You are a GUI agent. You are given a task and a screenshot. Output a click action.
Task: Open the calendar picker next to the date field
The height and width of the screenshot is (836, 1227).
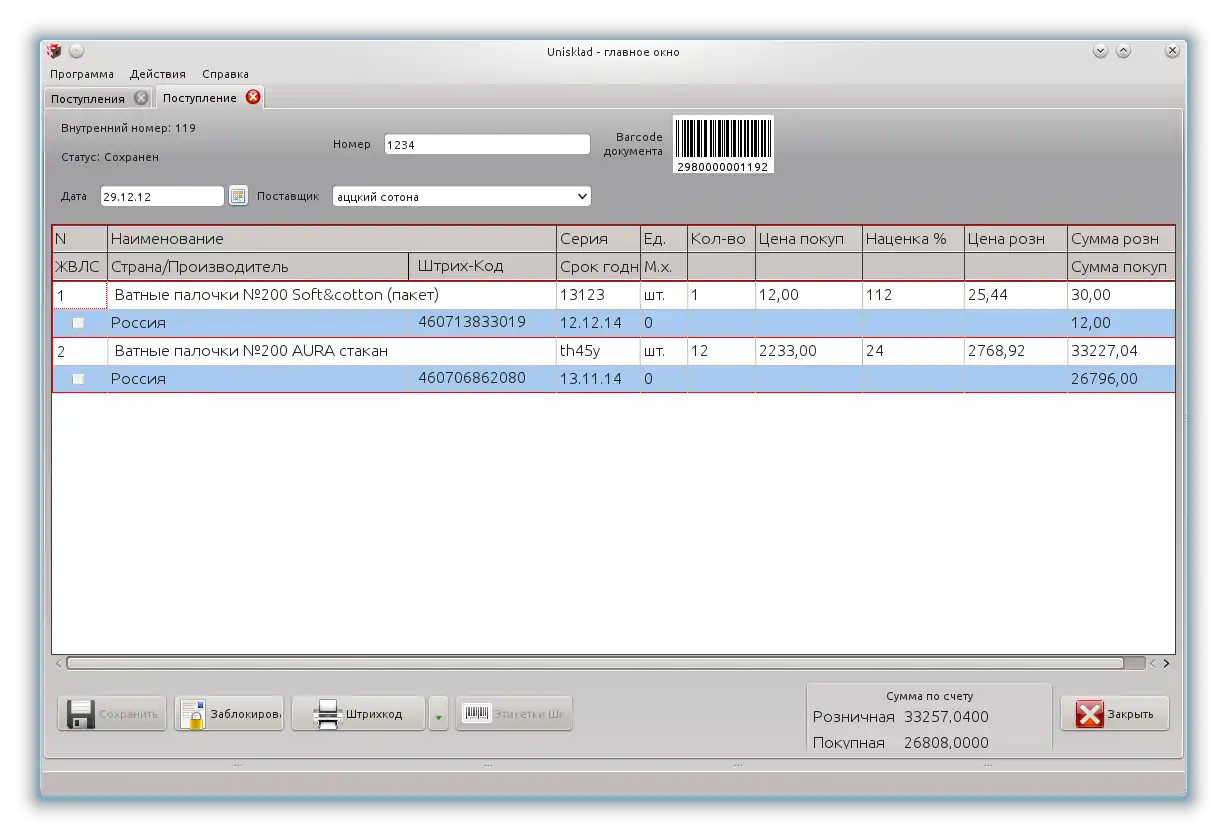(238, 196)
